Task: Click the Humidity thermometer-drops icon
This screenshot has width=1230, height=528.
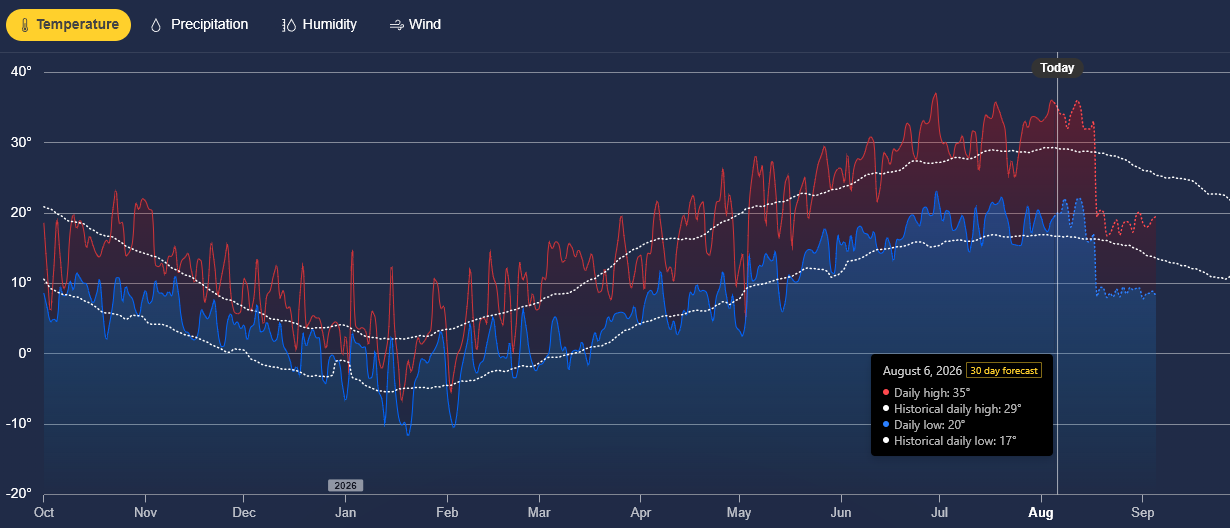Action: [x=289, y=25]
